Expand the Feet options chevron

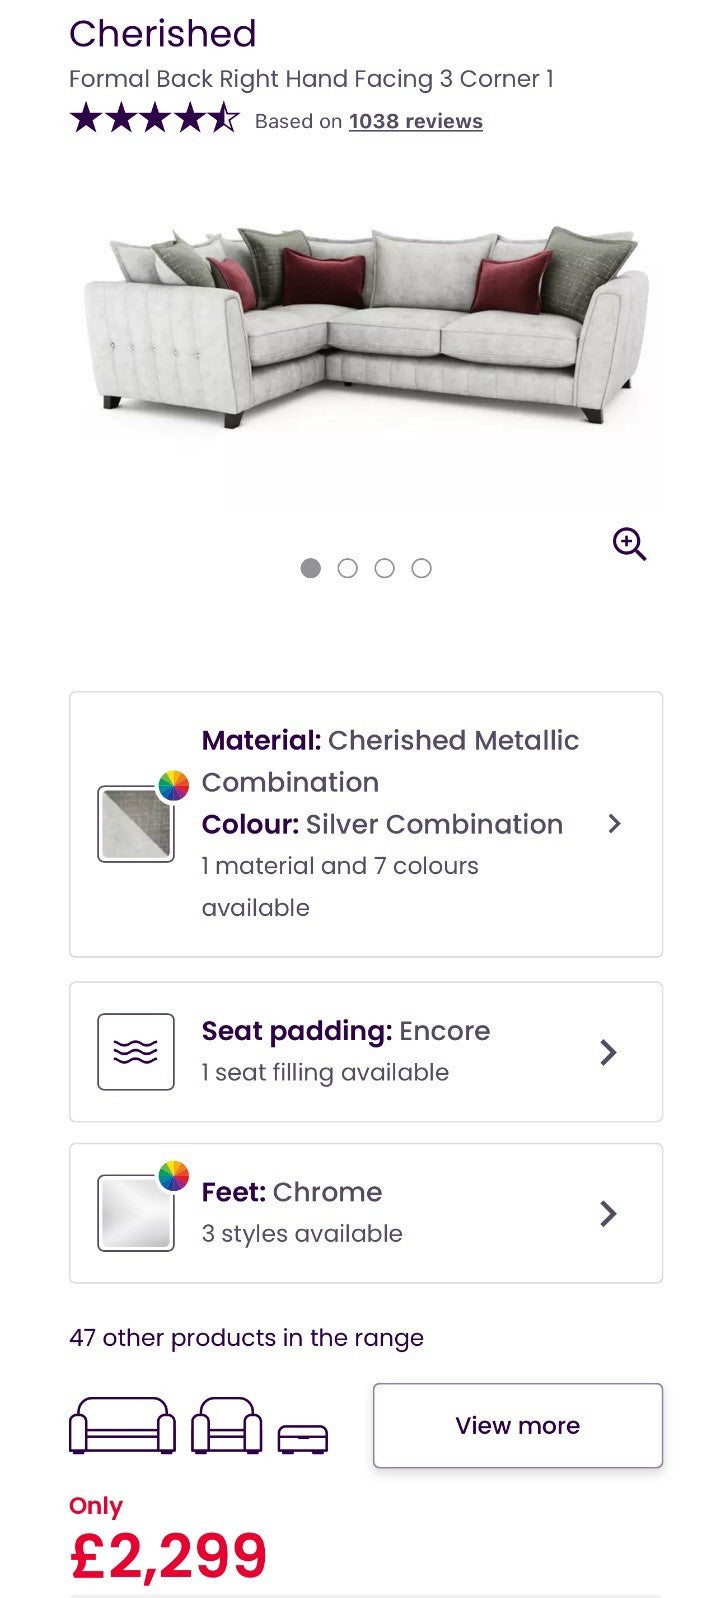(x=608, y=1213)
